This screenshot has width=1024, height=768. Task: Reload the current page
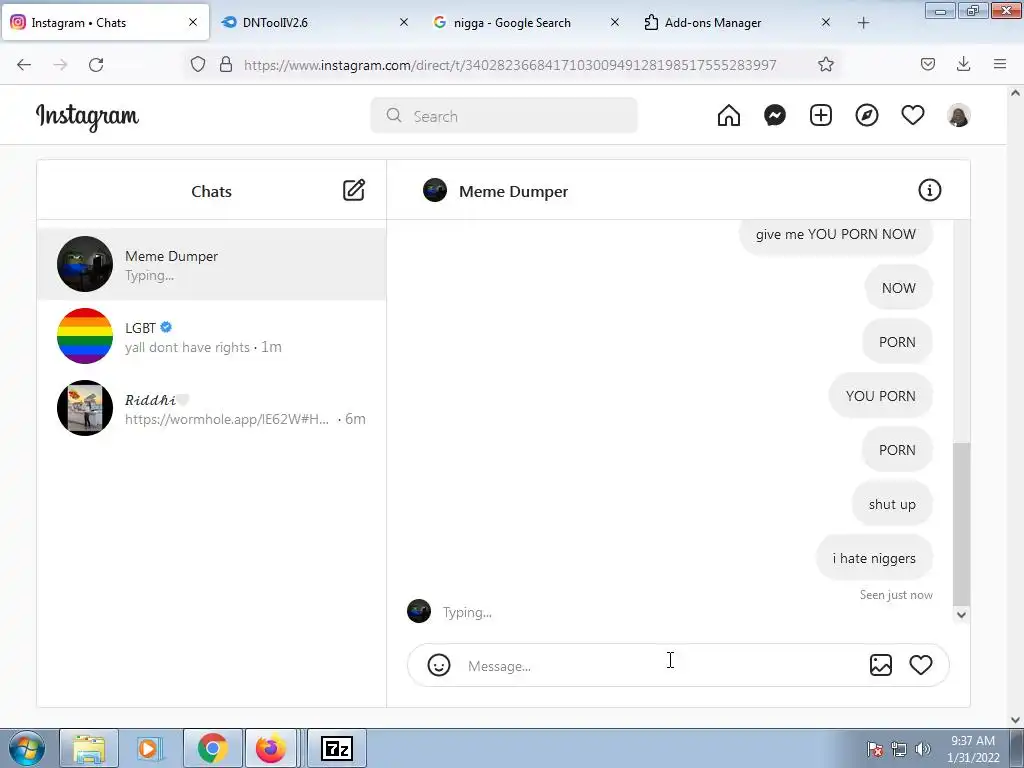coord(96,65)
